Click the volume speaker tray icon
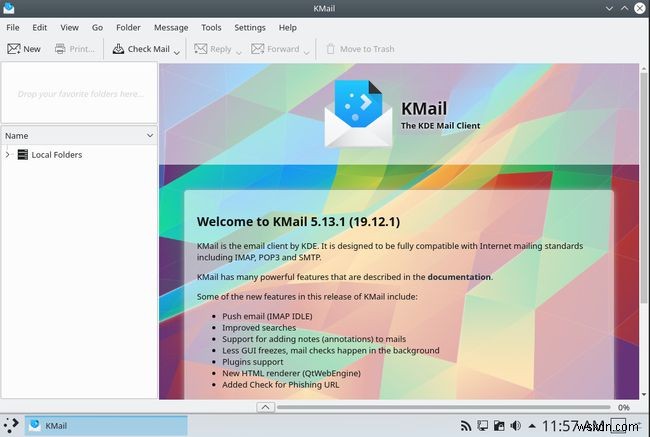Viewport: 650px width, 437px height. coord(515,426)
